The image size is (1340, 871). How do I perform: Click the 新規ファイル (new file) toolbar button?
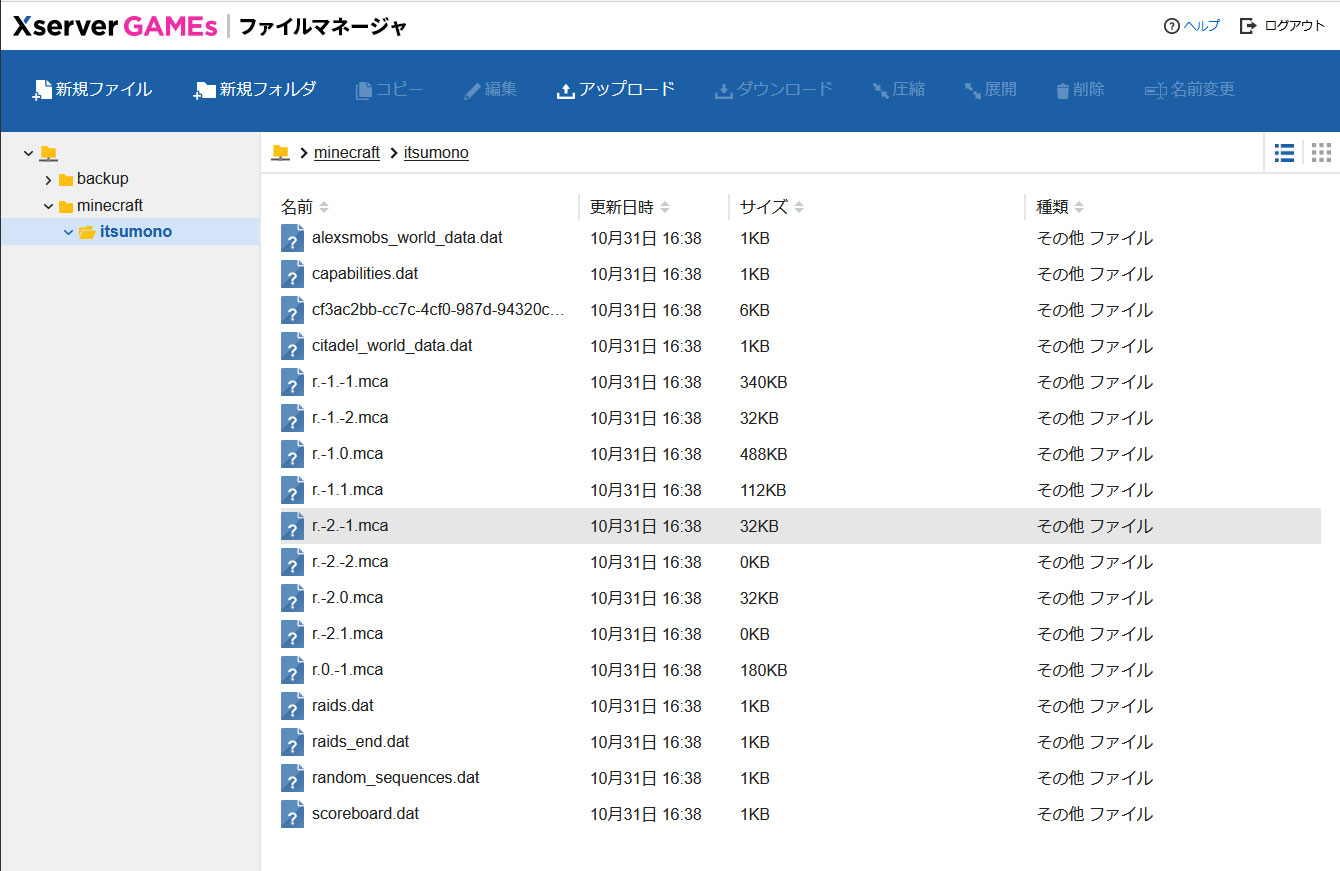92,90
